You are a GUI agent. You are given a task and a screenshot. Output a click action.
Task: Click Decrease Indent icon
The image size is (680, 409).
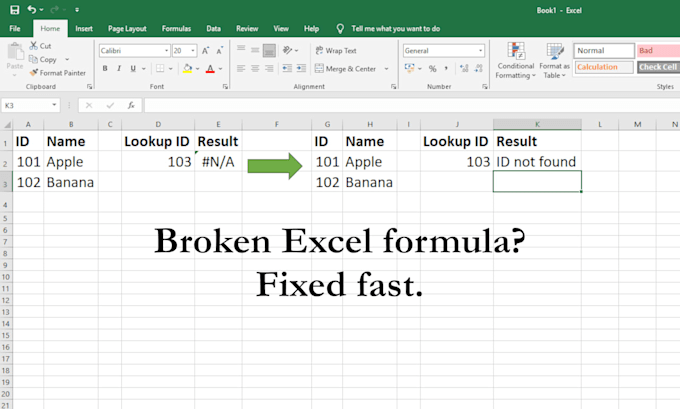pyautogui.click(x=287, y=69)
